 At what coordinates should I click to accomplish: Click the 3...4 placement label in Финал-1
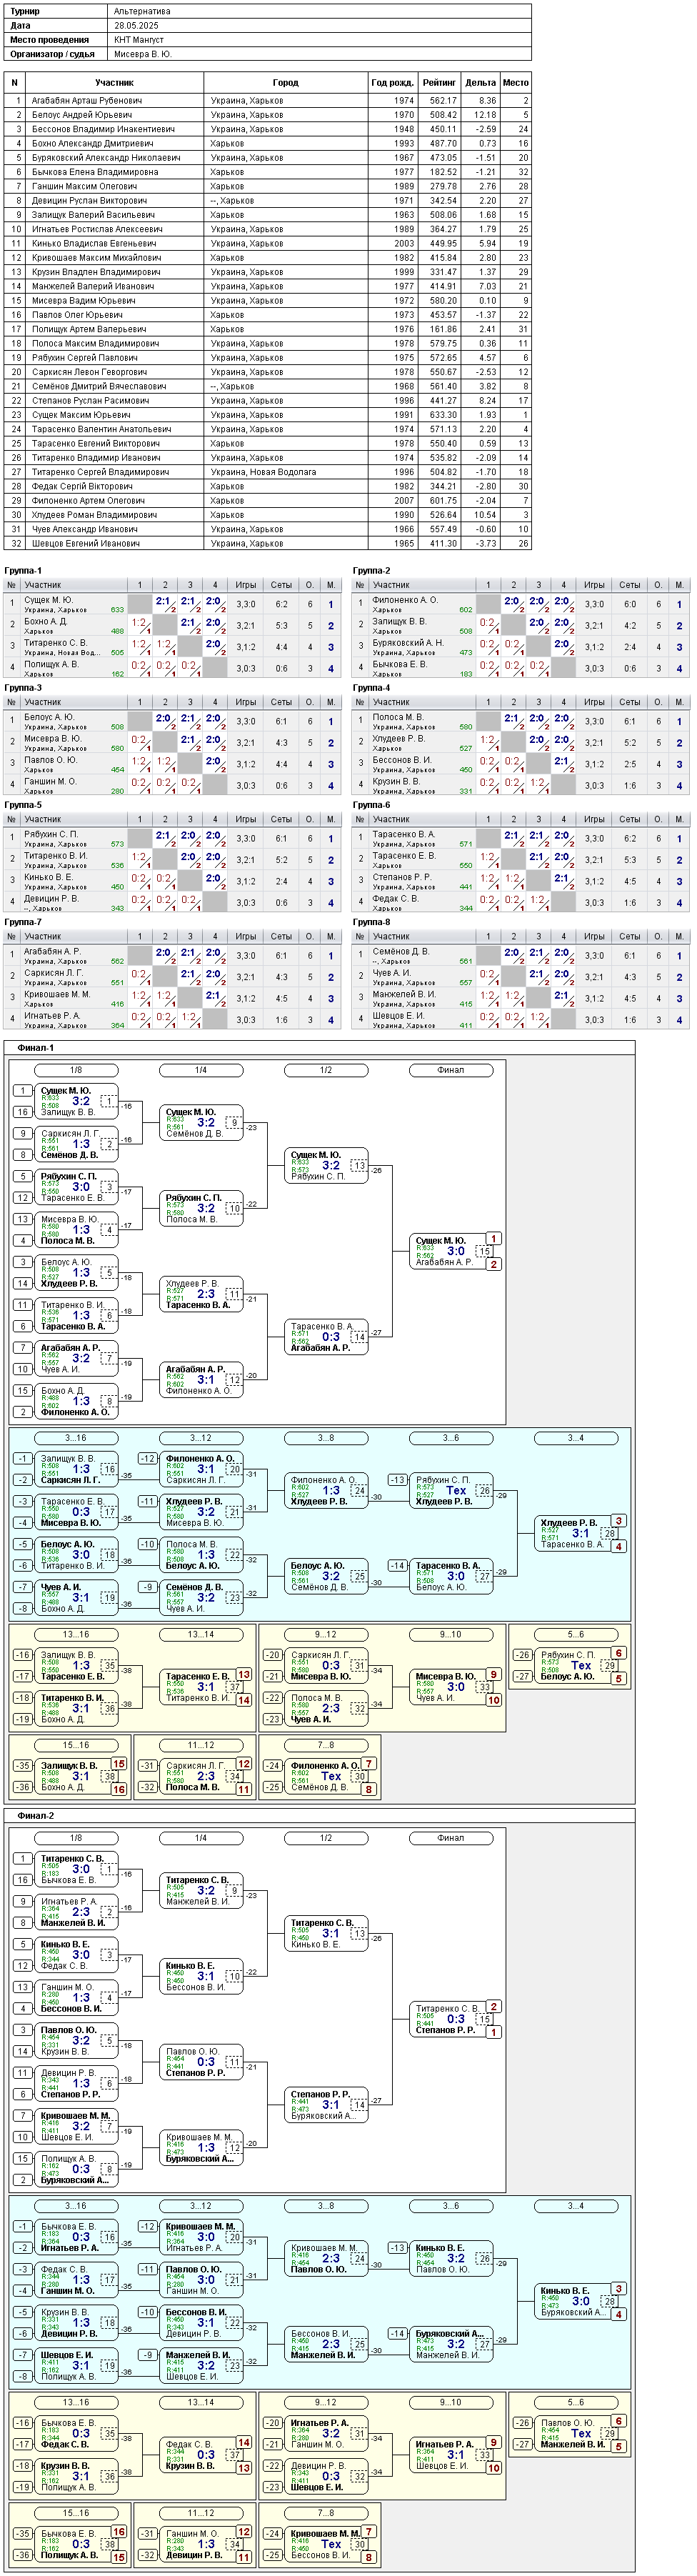coord(576,1438)
